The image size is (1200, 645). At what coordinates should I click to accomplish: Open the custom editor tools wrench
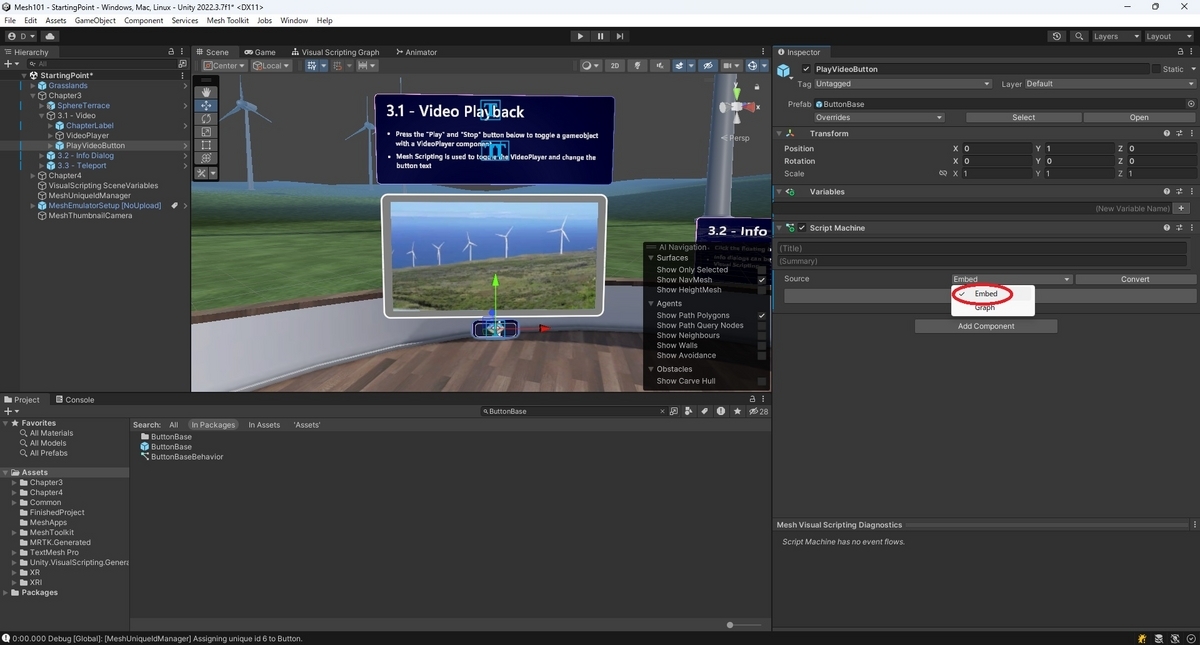point(203,173)
